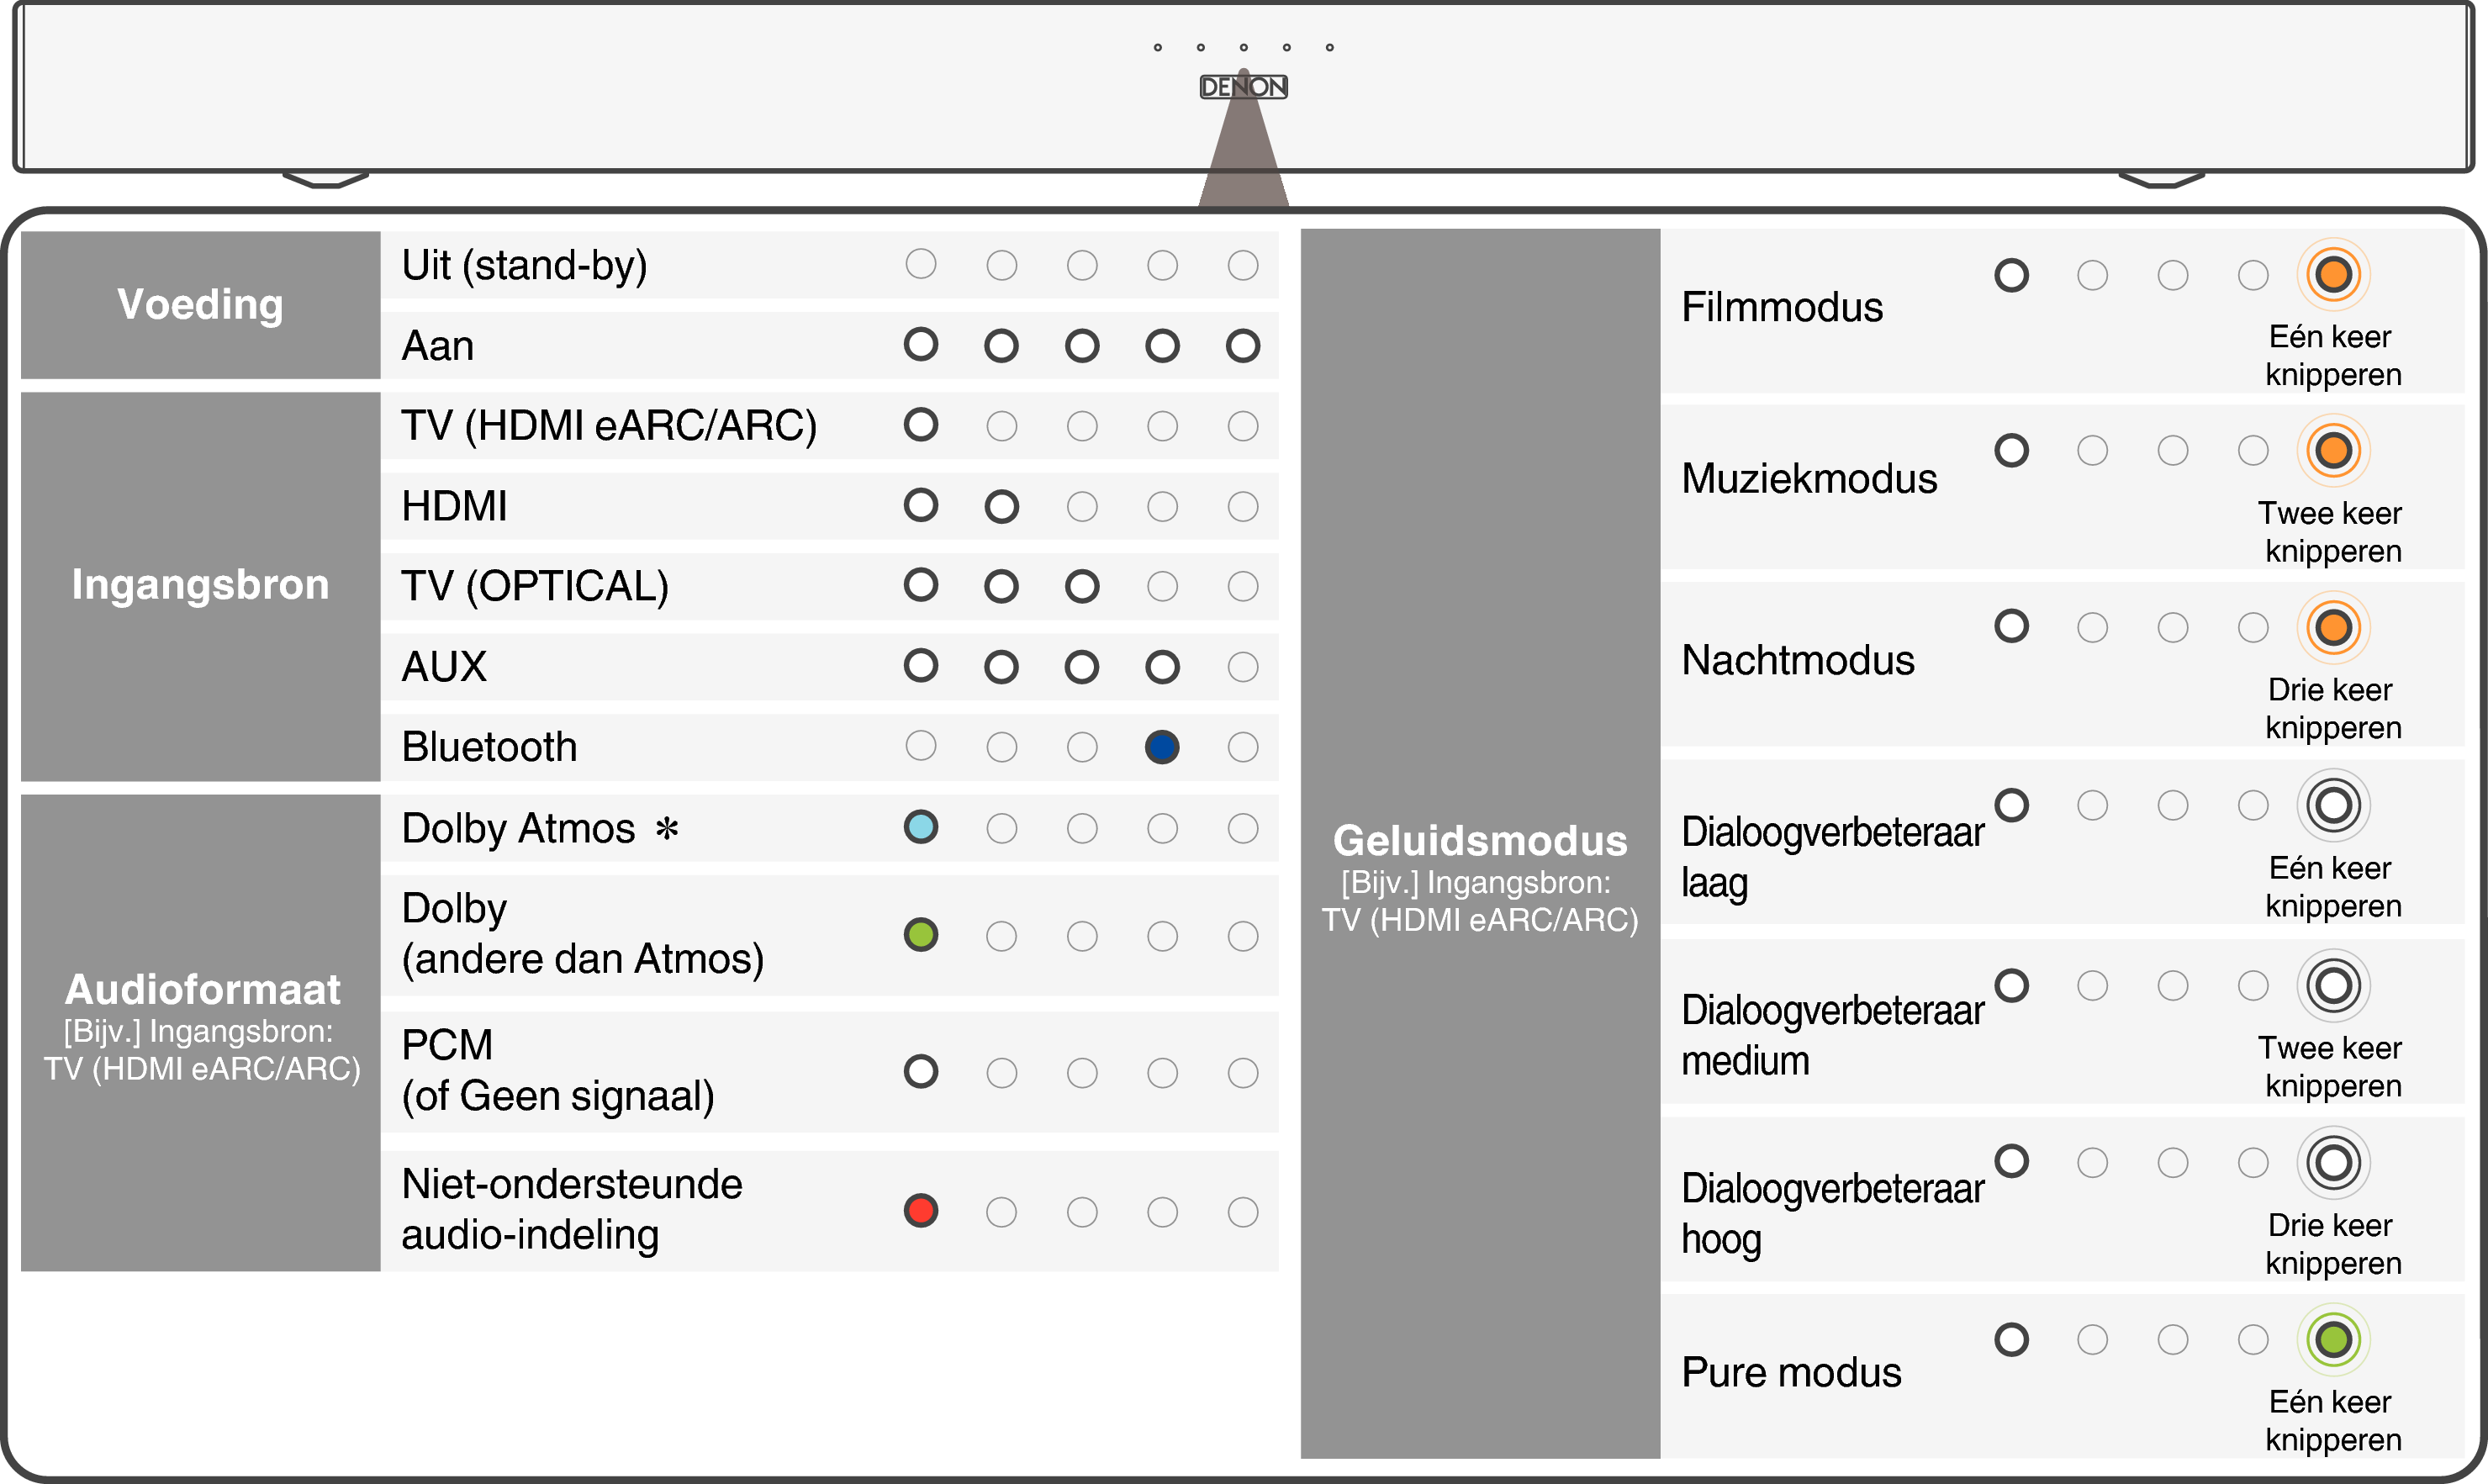Select the first LED in the PCM row
The width and height of the screenshot is (2488, 1484).
pyautogui.click(x=921, y=1072)
